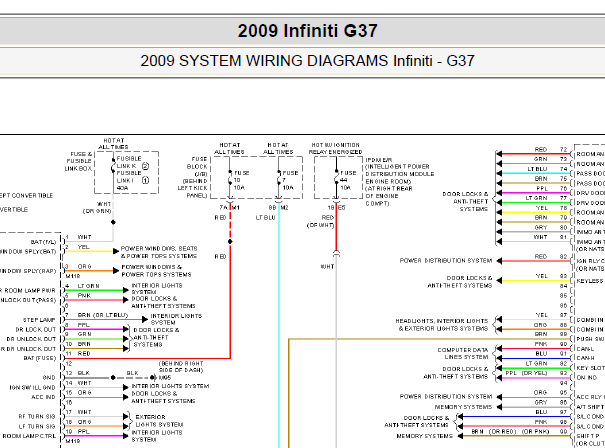Click the "ACC IND" terminal label

(x=43, y=397)
